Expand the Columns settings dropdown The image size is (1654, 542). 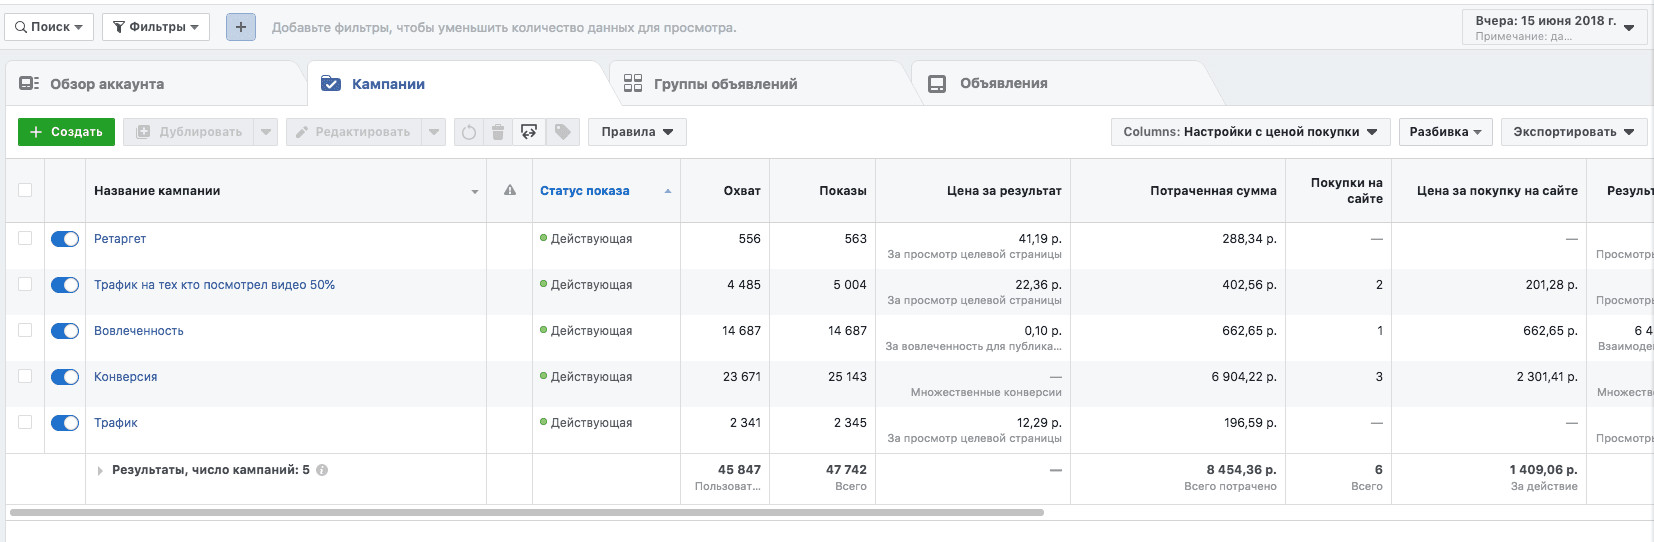1249,132
